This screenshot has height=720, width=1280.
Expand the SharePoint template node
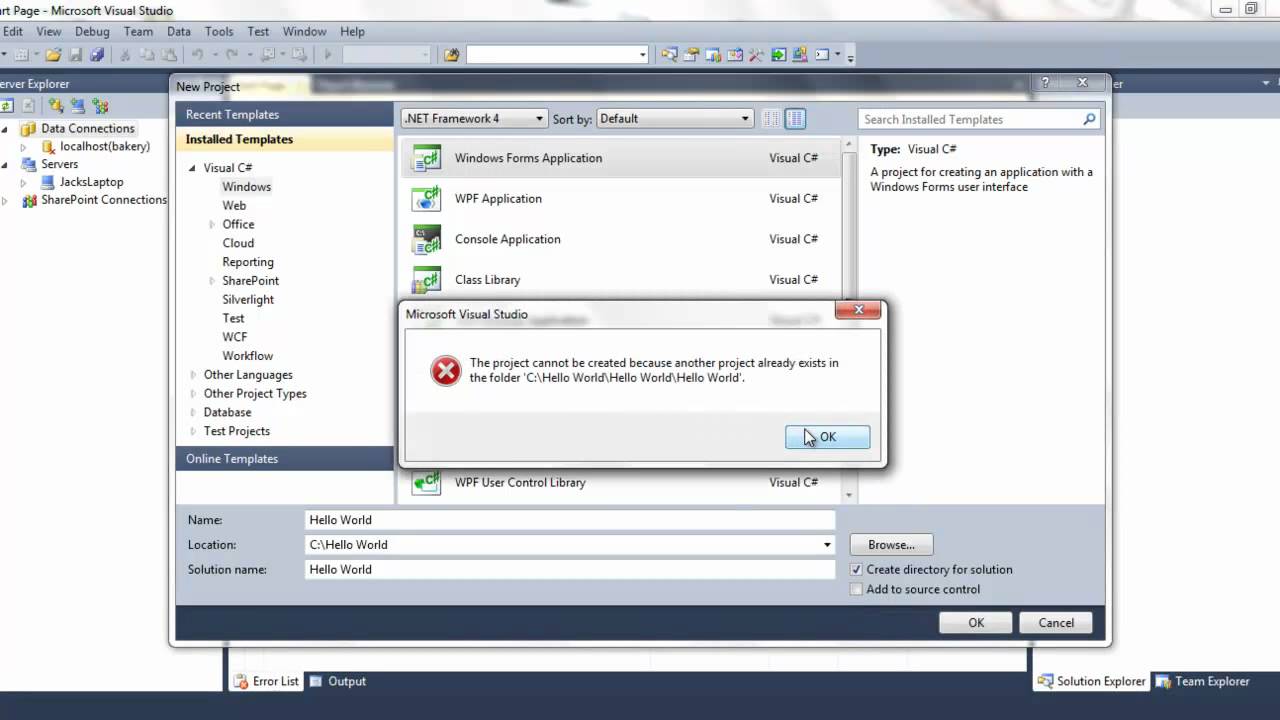(x=212, y=281)
